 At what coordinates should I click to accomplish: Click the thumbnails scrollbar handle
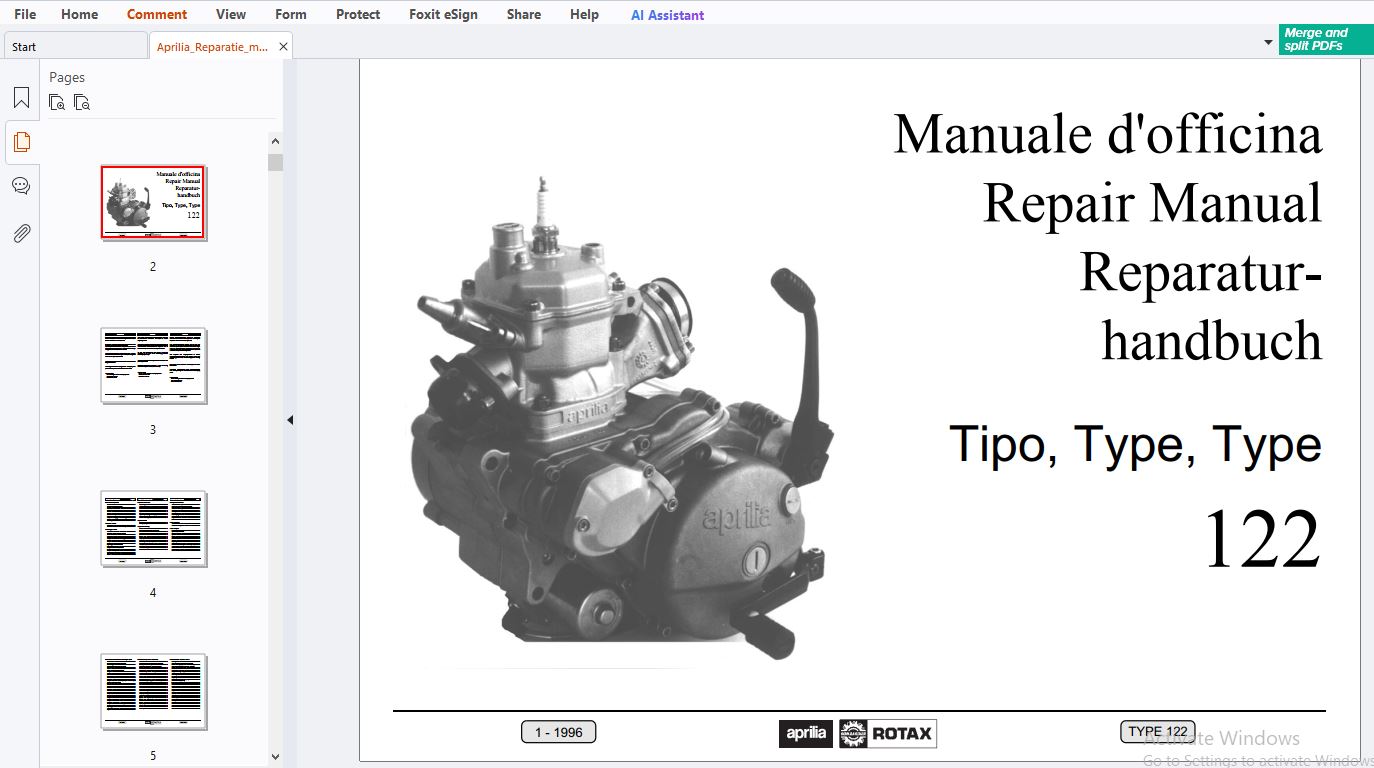275,162
